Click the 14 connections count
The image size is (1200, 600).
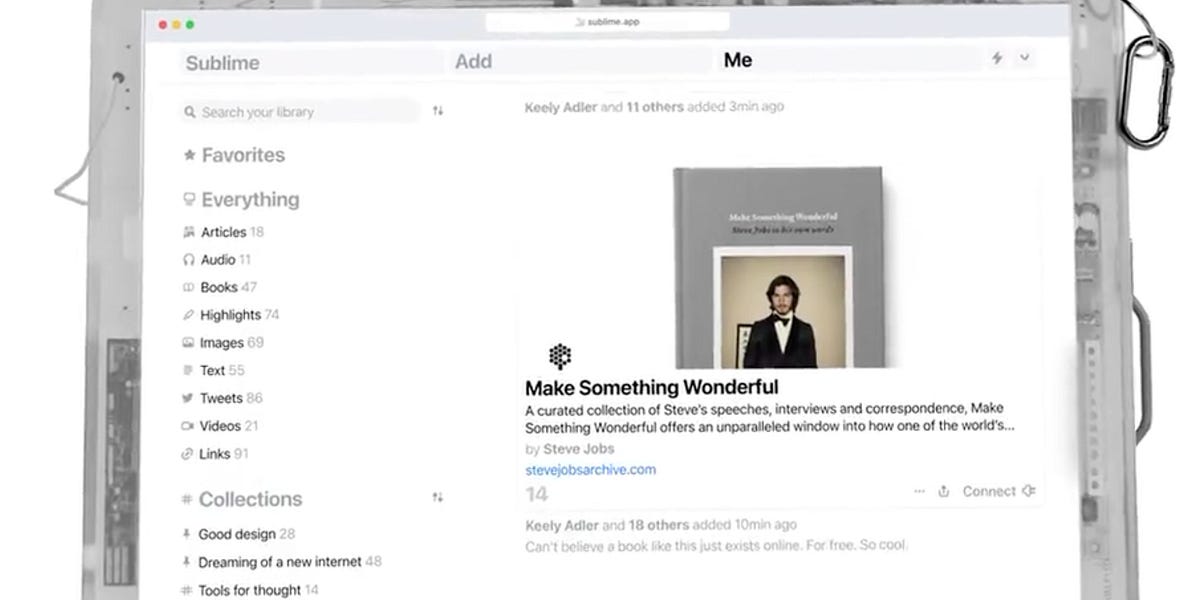tap(537, 494)
